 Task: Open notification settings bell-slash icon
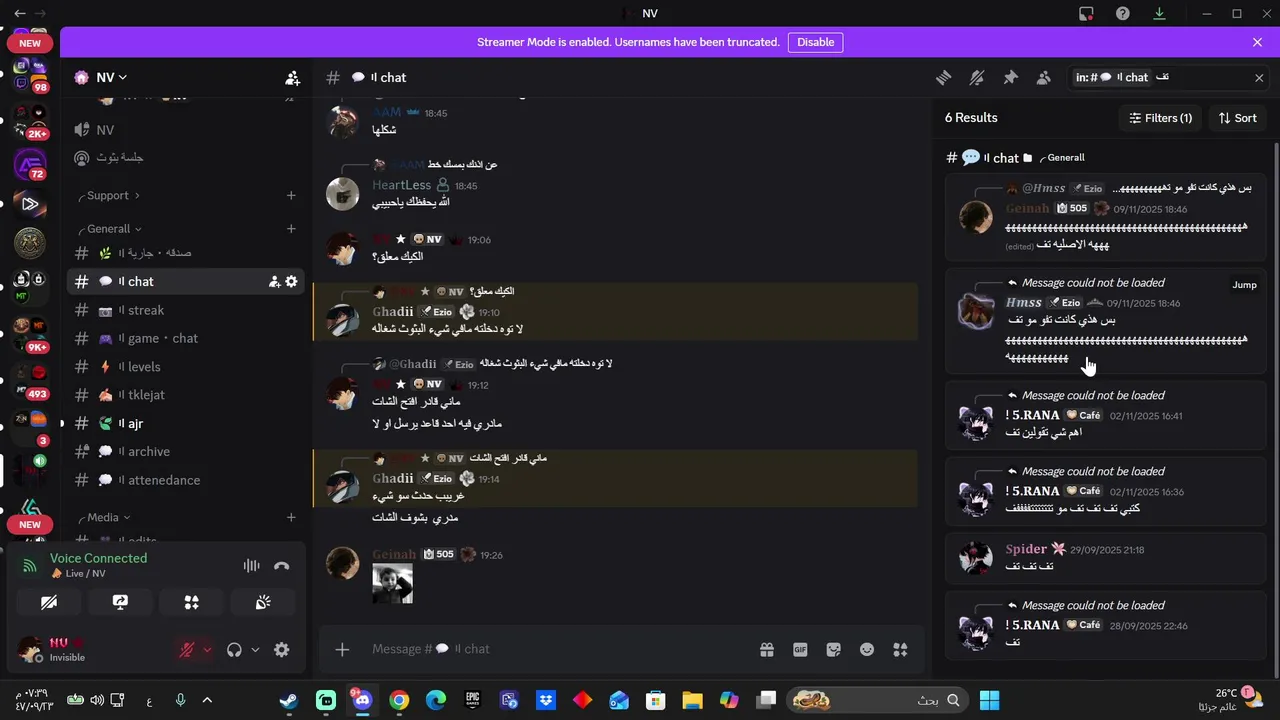click(x=977, y=78)
